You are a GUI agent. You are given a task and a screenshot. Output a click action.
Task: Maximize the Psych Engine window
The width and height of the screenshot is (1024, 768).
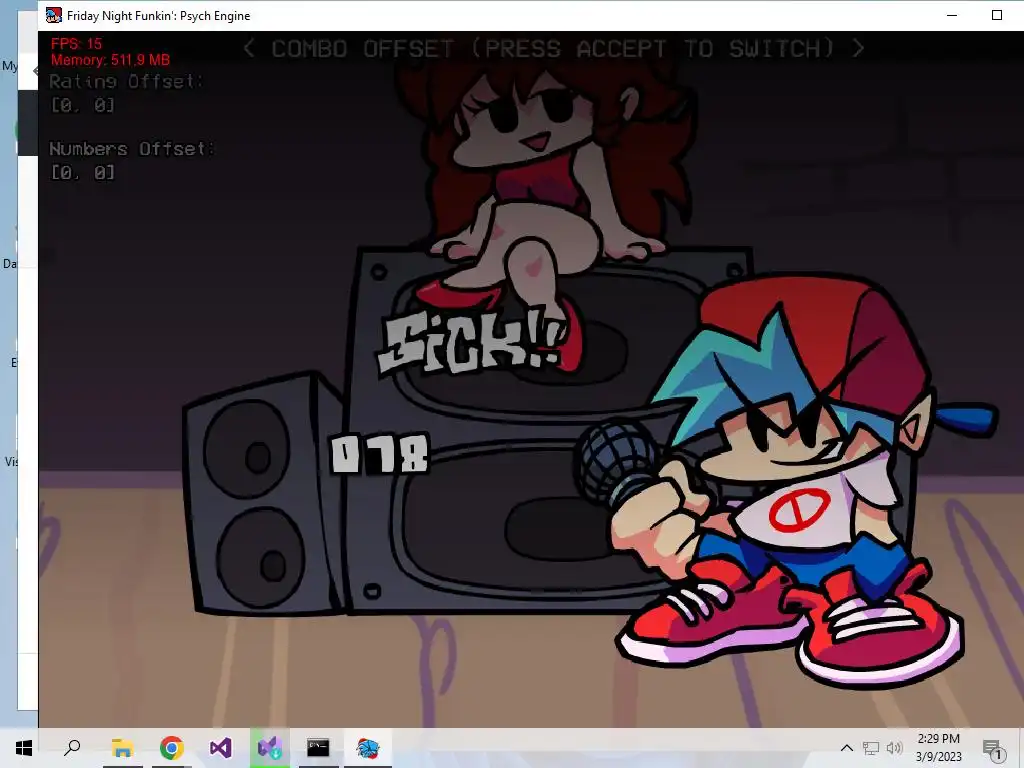click(997, 15)
